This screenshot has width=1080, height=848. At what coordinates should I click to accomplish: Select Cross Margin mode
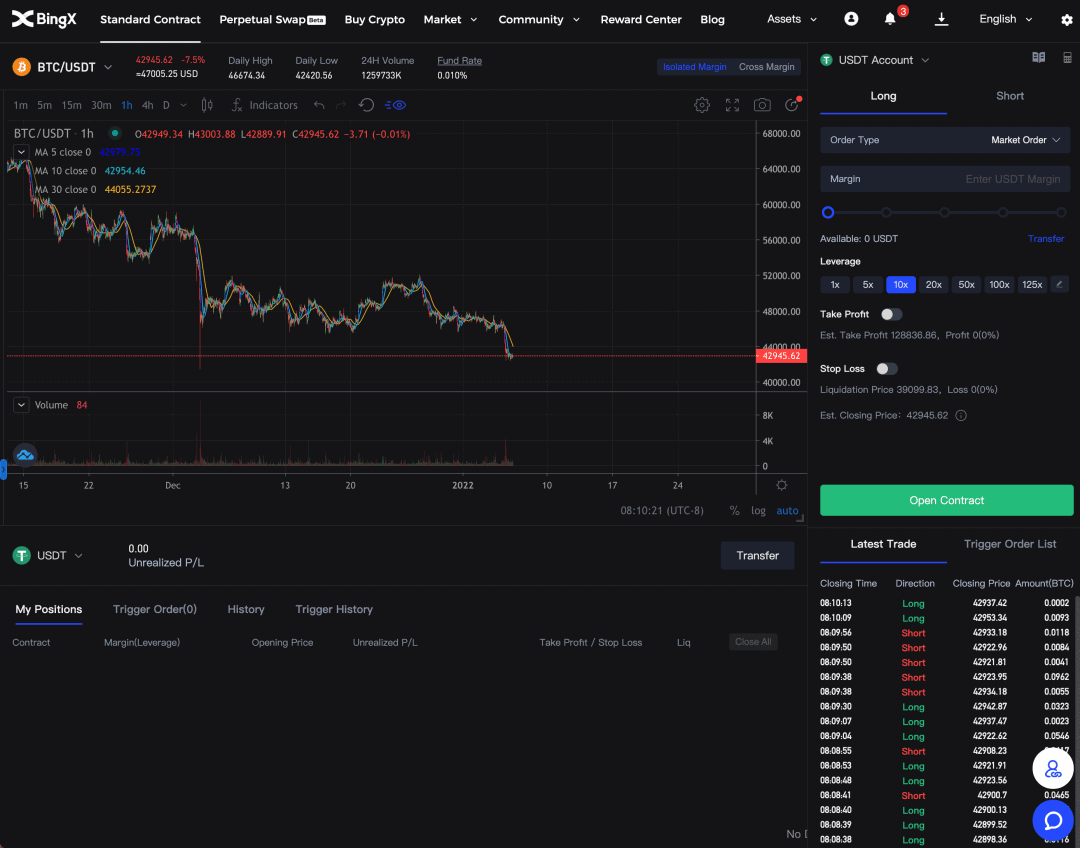(767, 67)
